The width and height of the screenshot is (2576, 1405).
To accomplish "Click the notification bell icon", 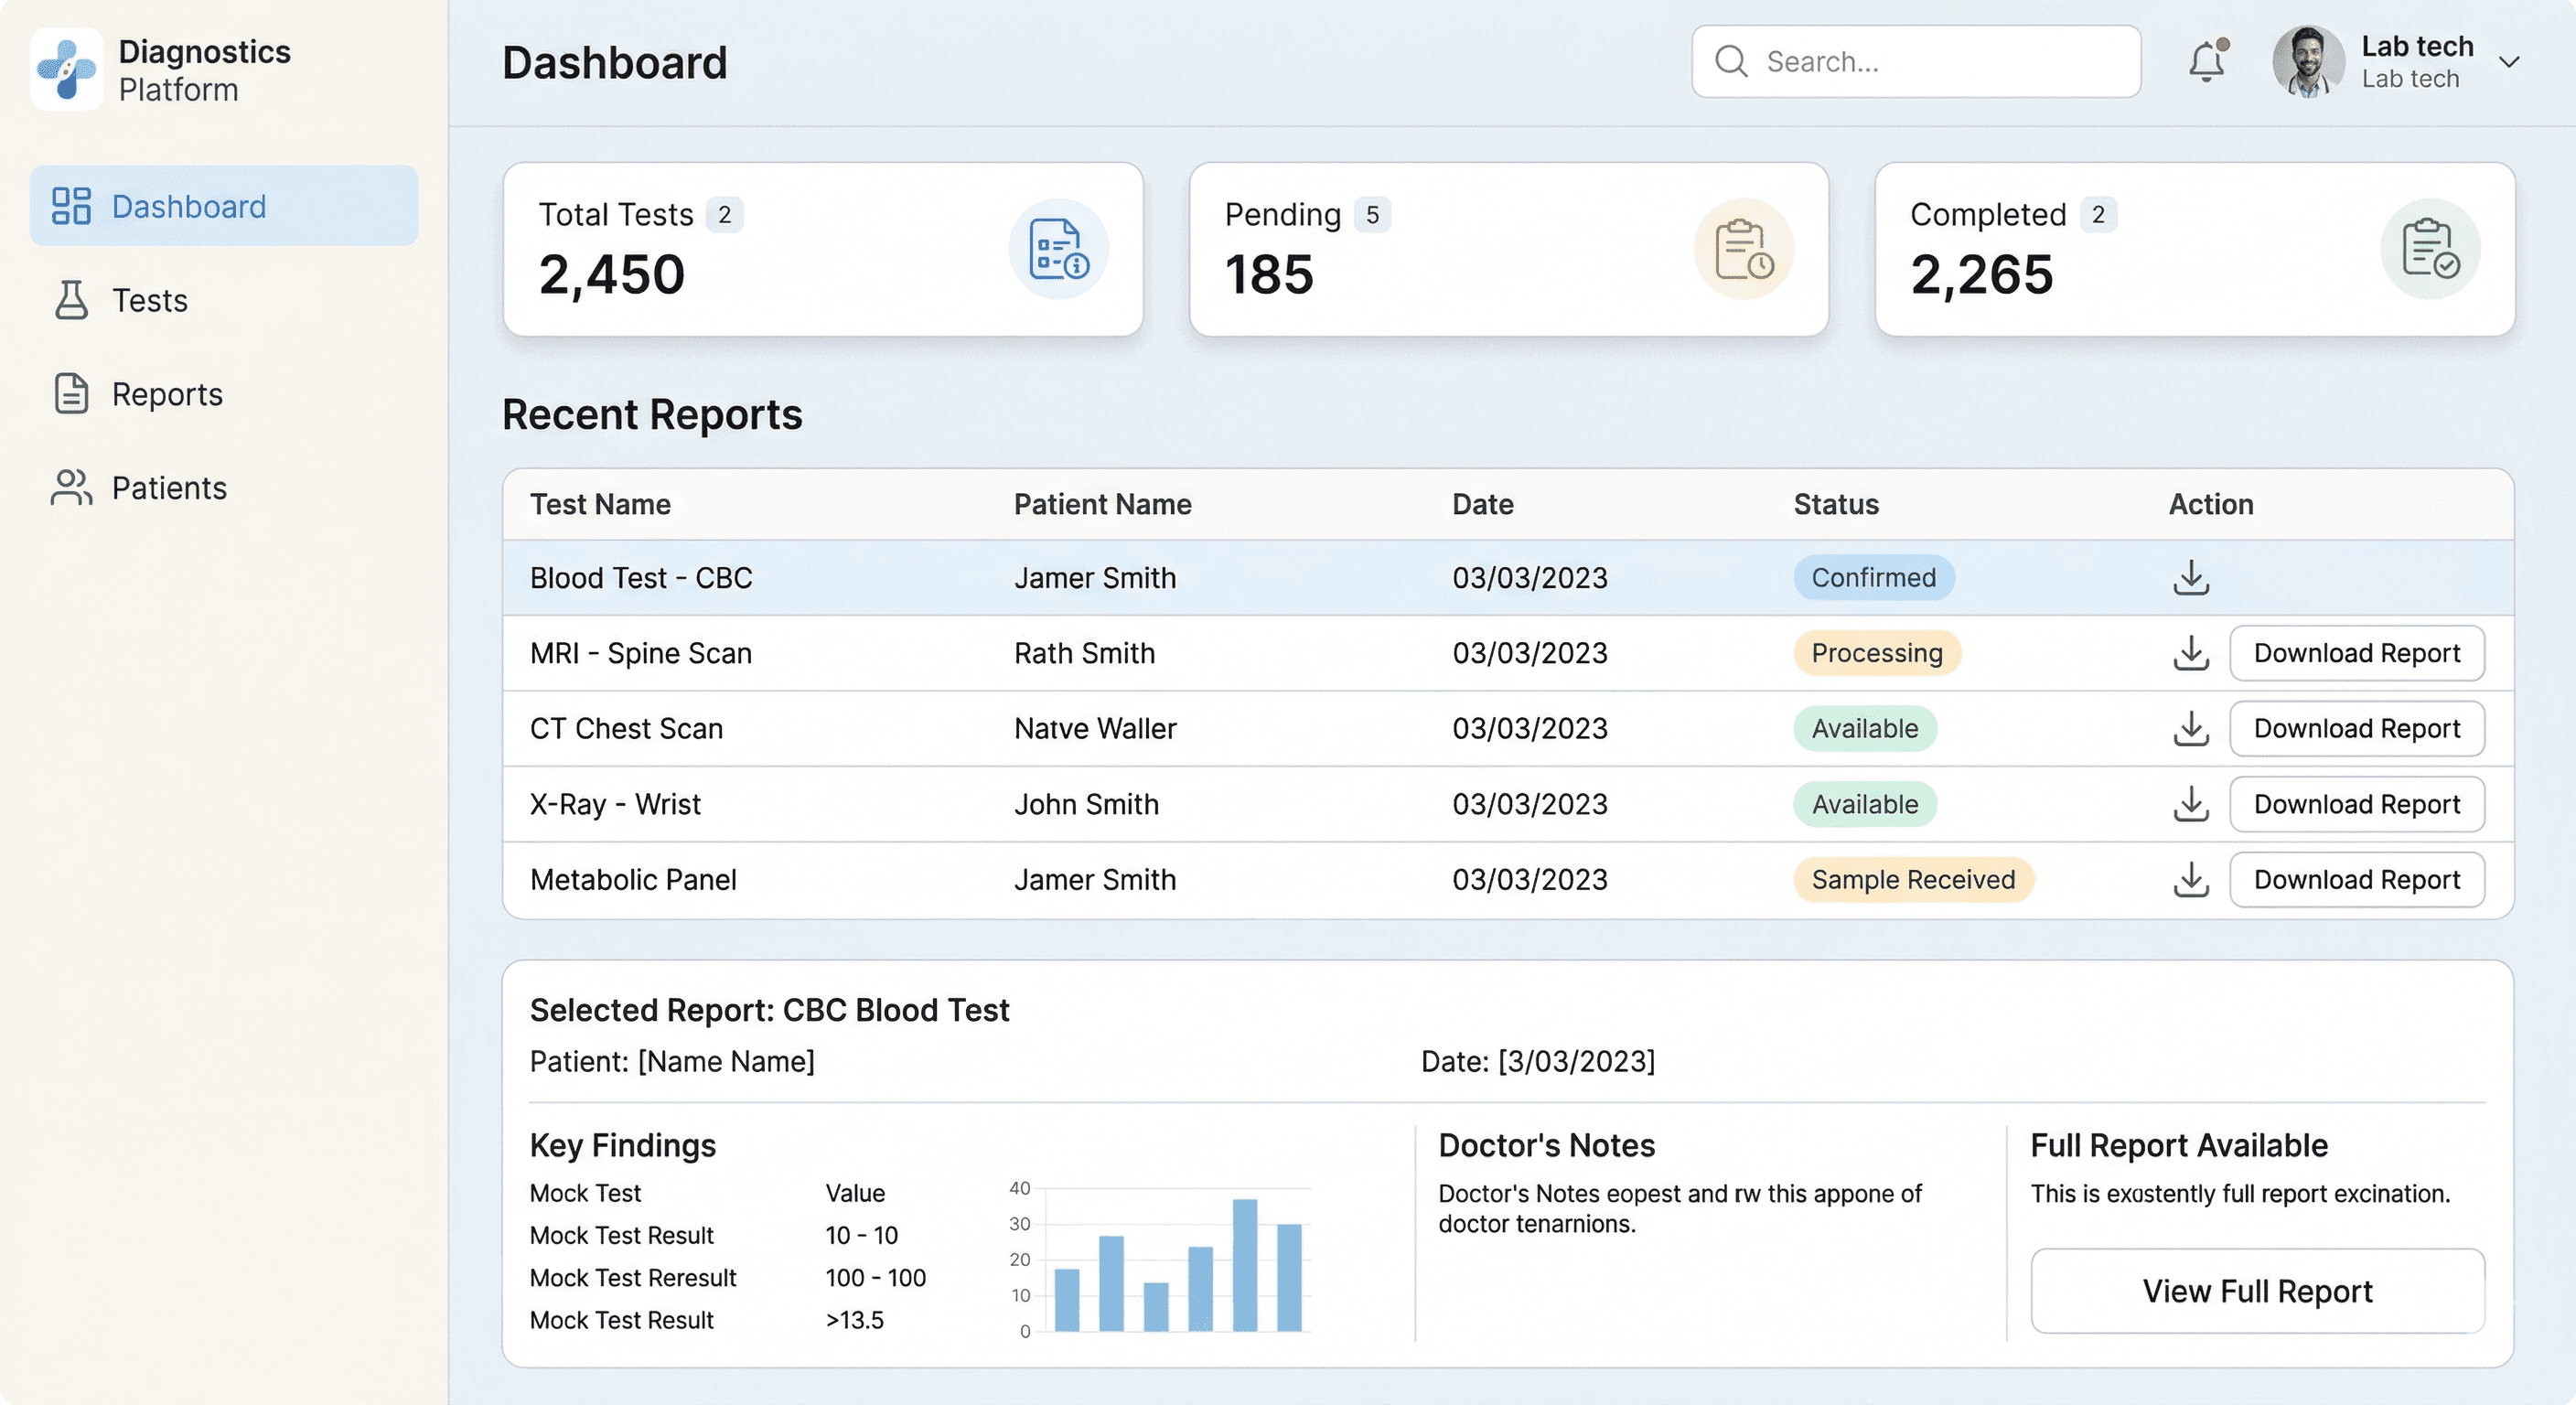I will click(x=2206, y=62).
